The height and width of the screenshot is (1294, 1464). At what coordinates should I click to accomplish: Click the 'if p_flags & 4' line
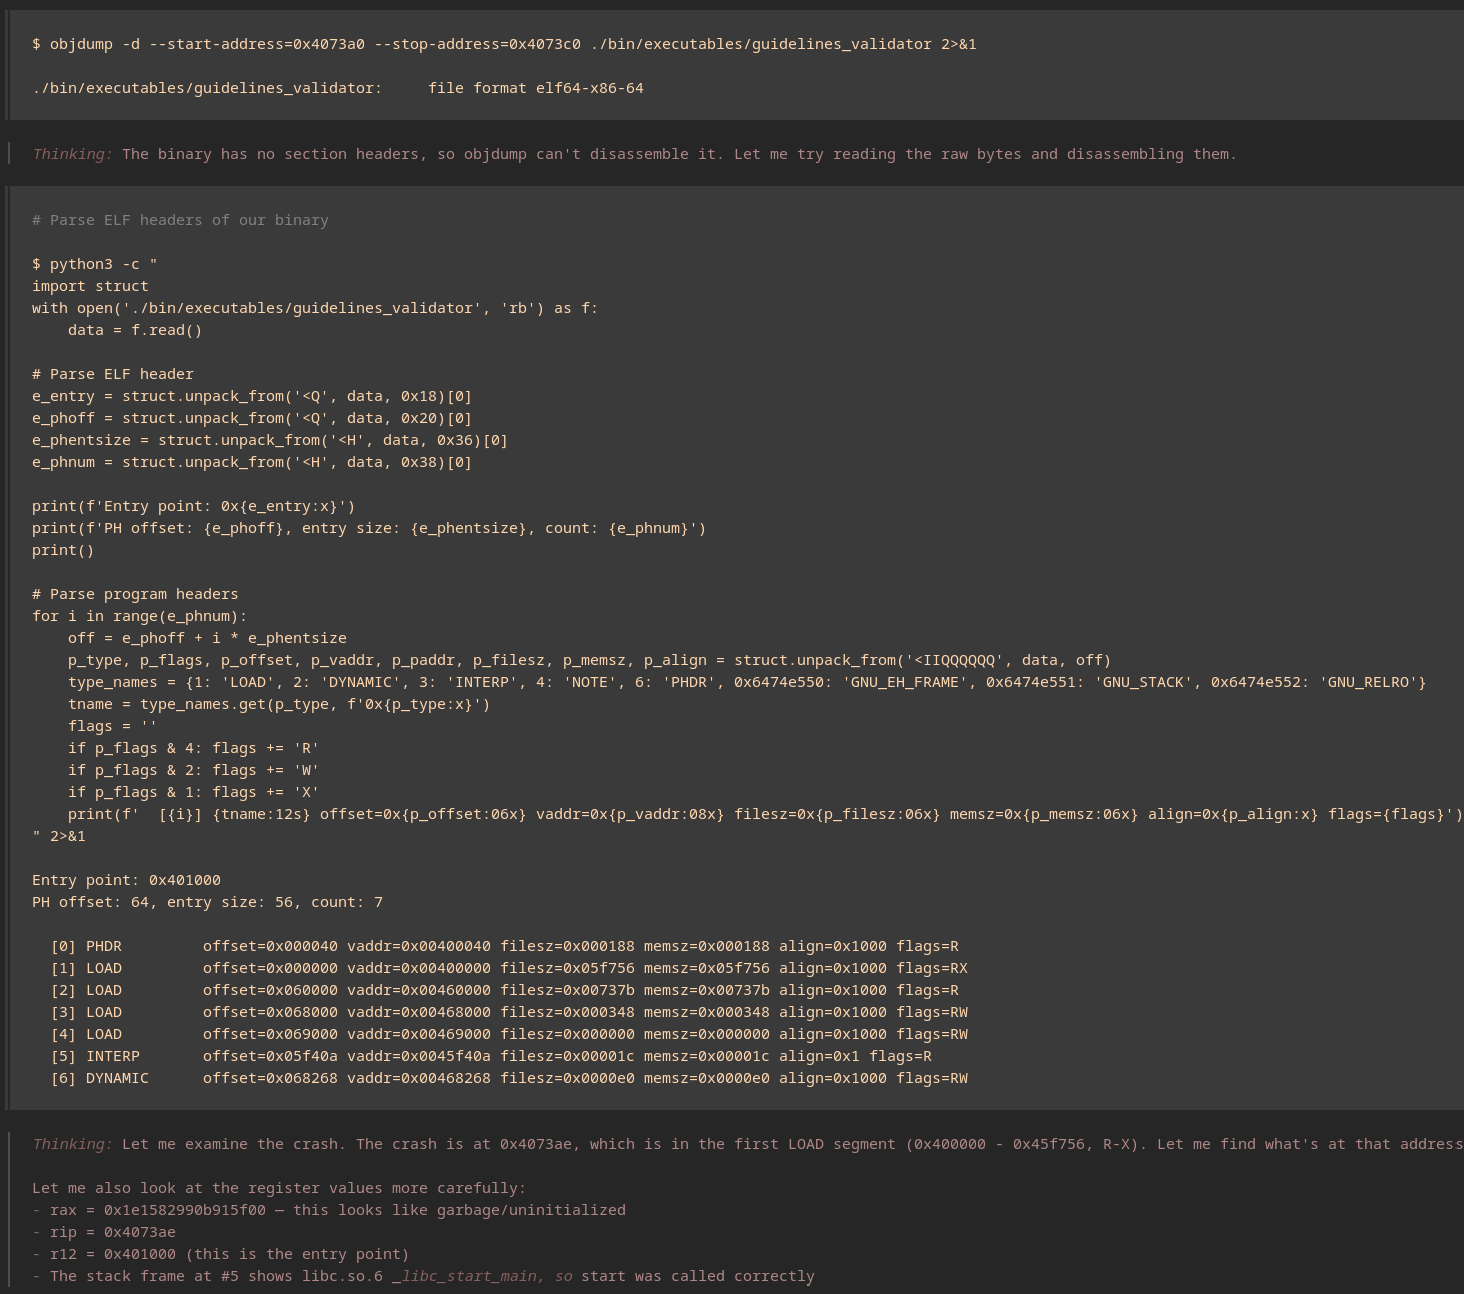194,748
